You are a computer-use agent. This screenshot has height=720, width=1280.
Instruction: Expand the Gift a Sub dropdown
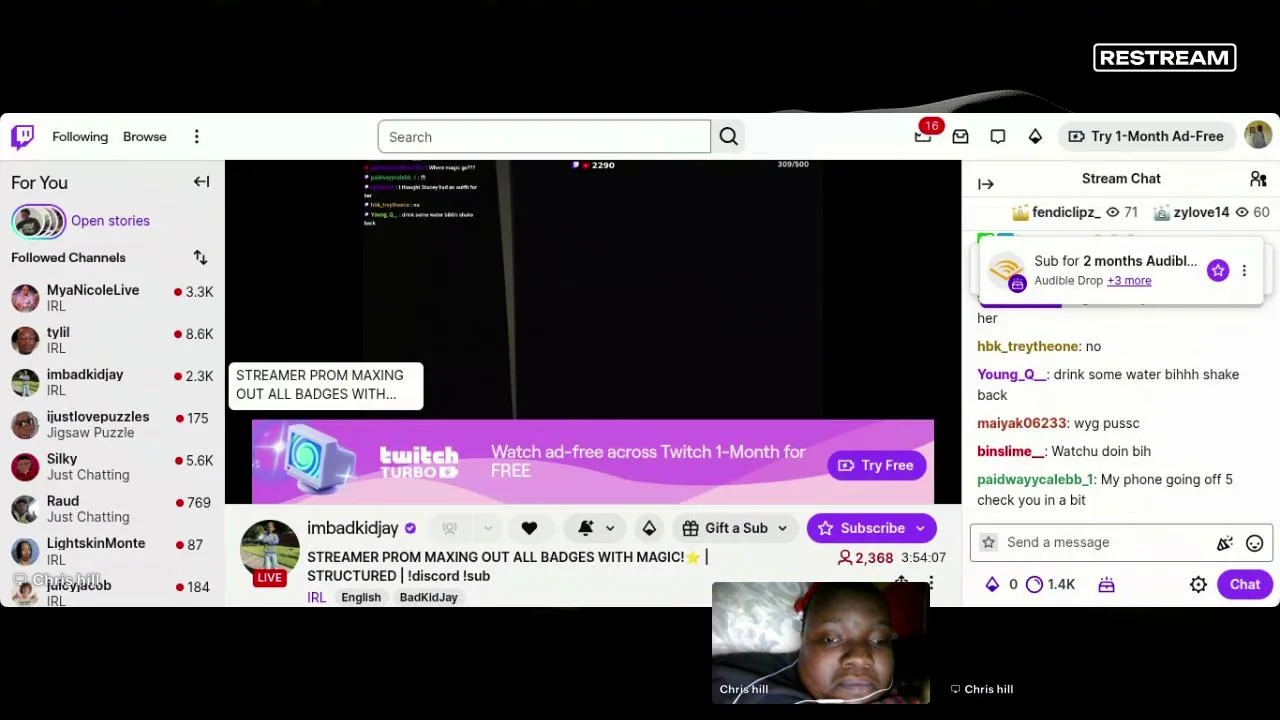tap(782, 528)
